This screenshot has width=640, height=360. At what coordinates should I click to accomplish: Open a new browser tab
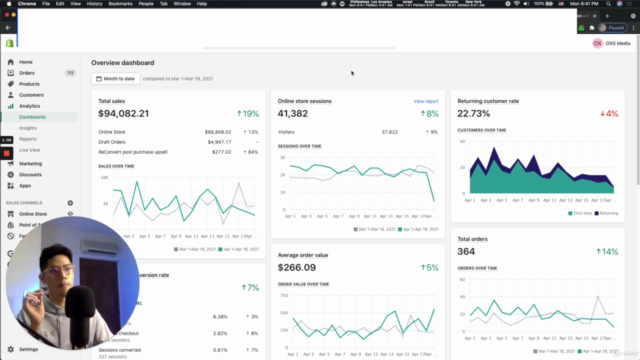click(607, 16)
